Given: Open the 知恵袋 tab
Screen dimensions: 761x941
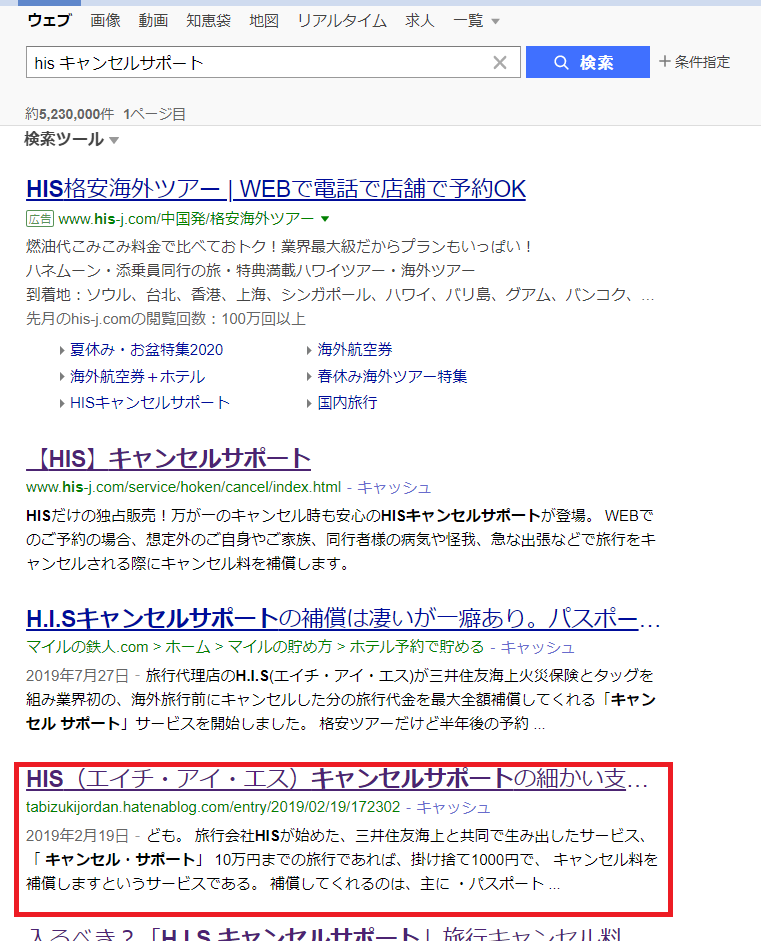Looking at the screenshot, I should [208, 20].
